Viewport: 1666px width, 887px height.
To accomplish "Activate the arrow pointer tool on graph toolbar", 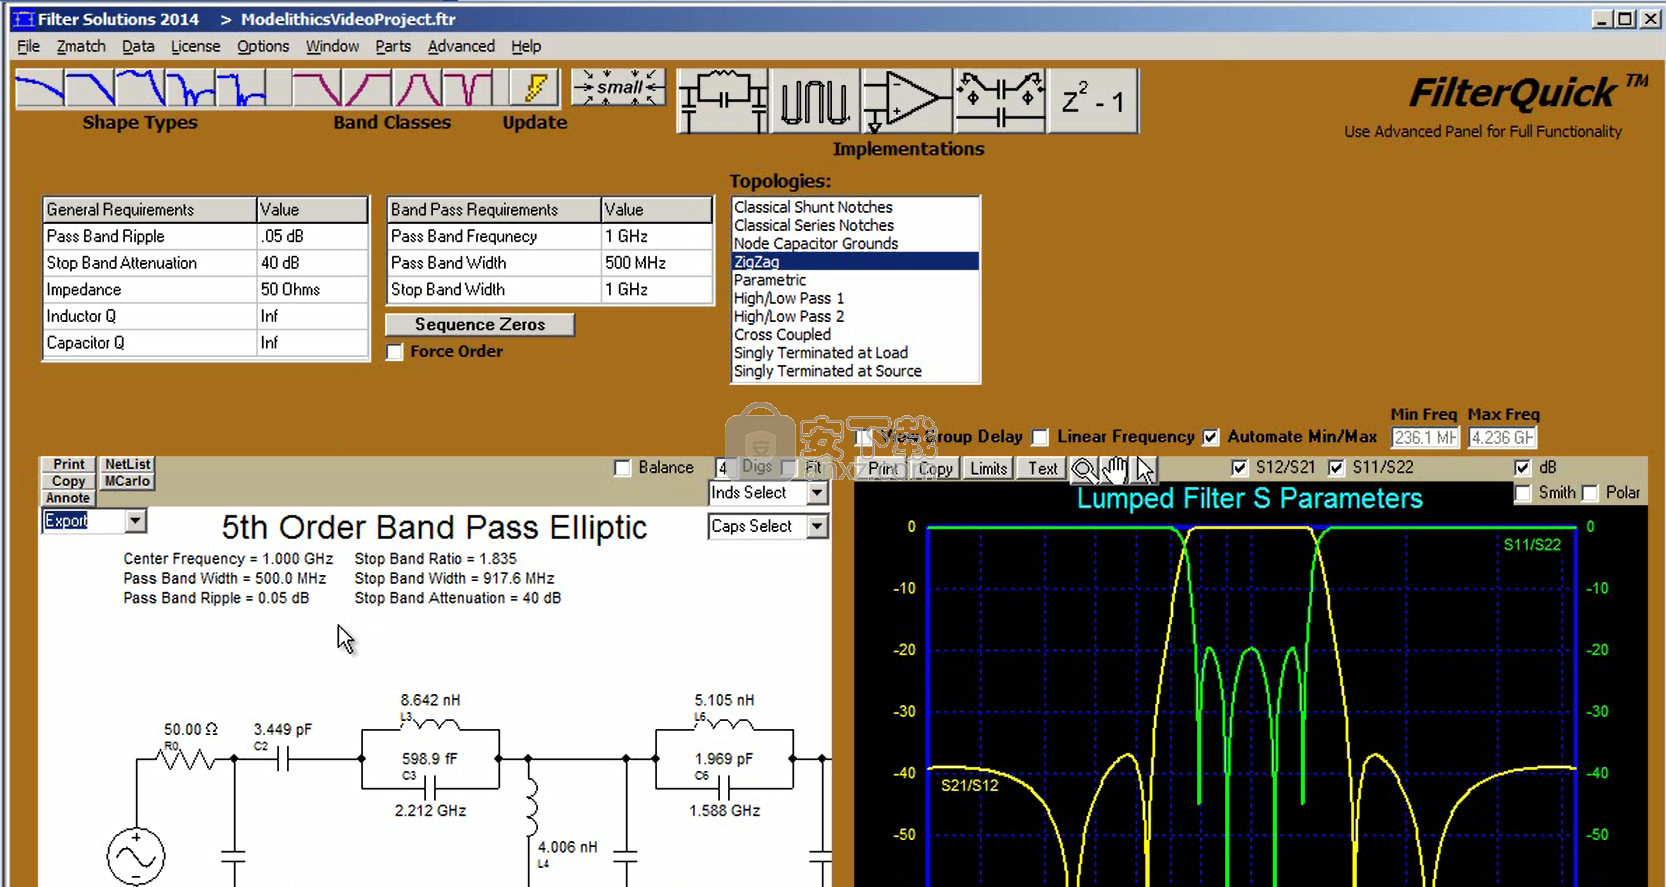I will click(1145, 468).
